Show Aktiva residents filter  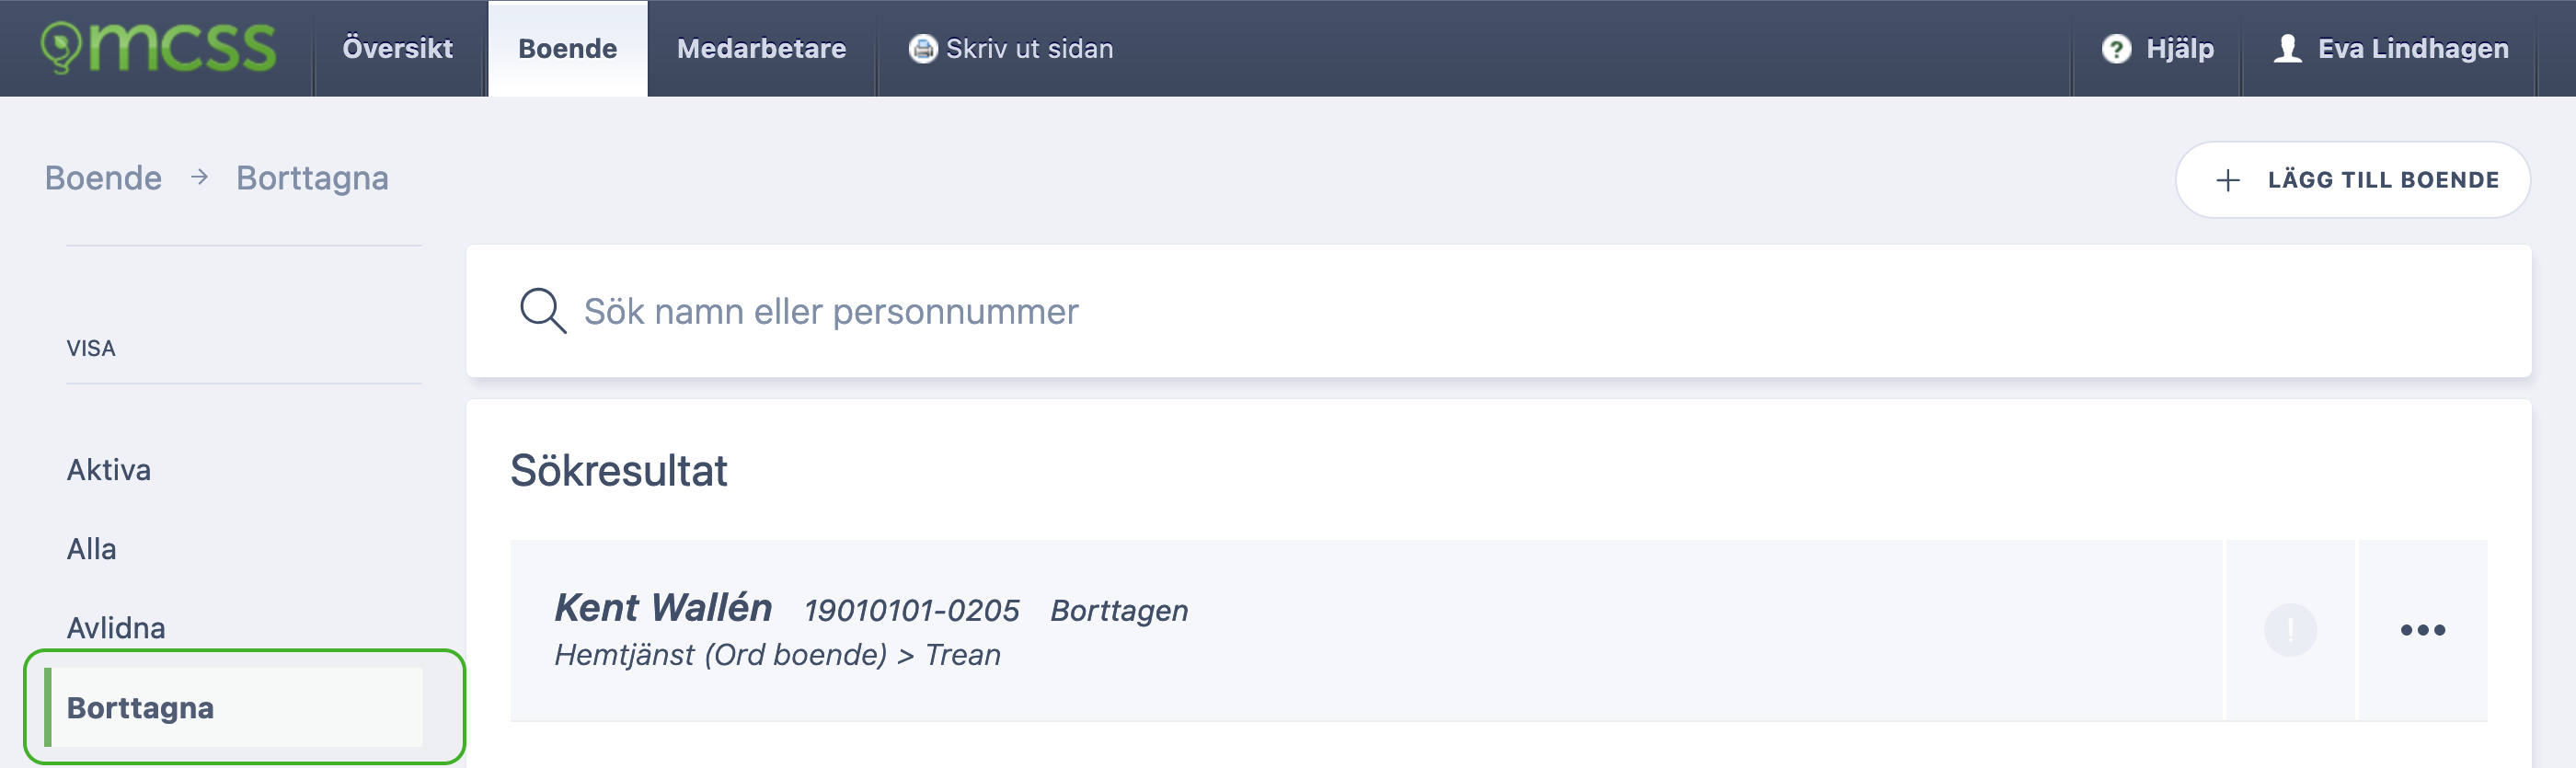click(108, 470)
